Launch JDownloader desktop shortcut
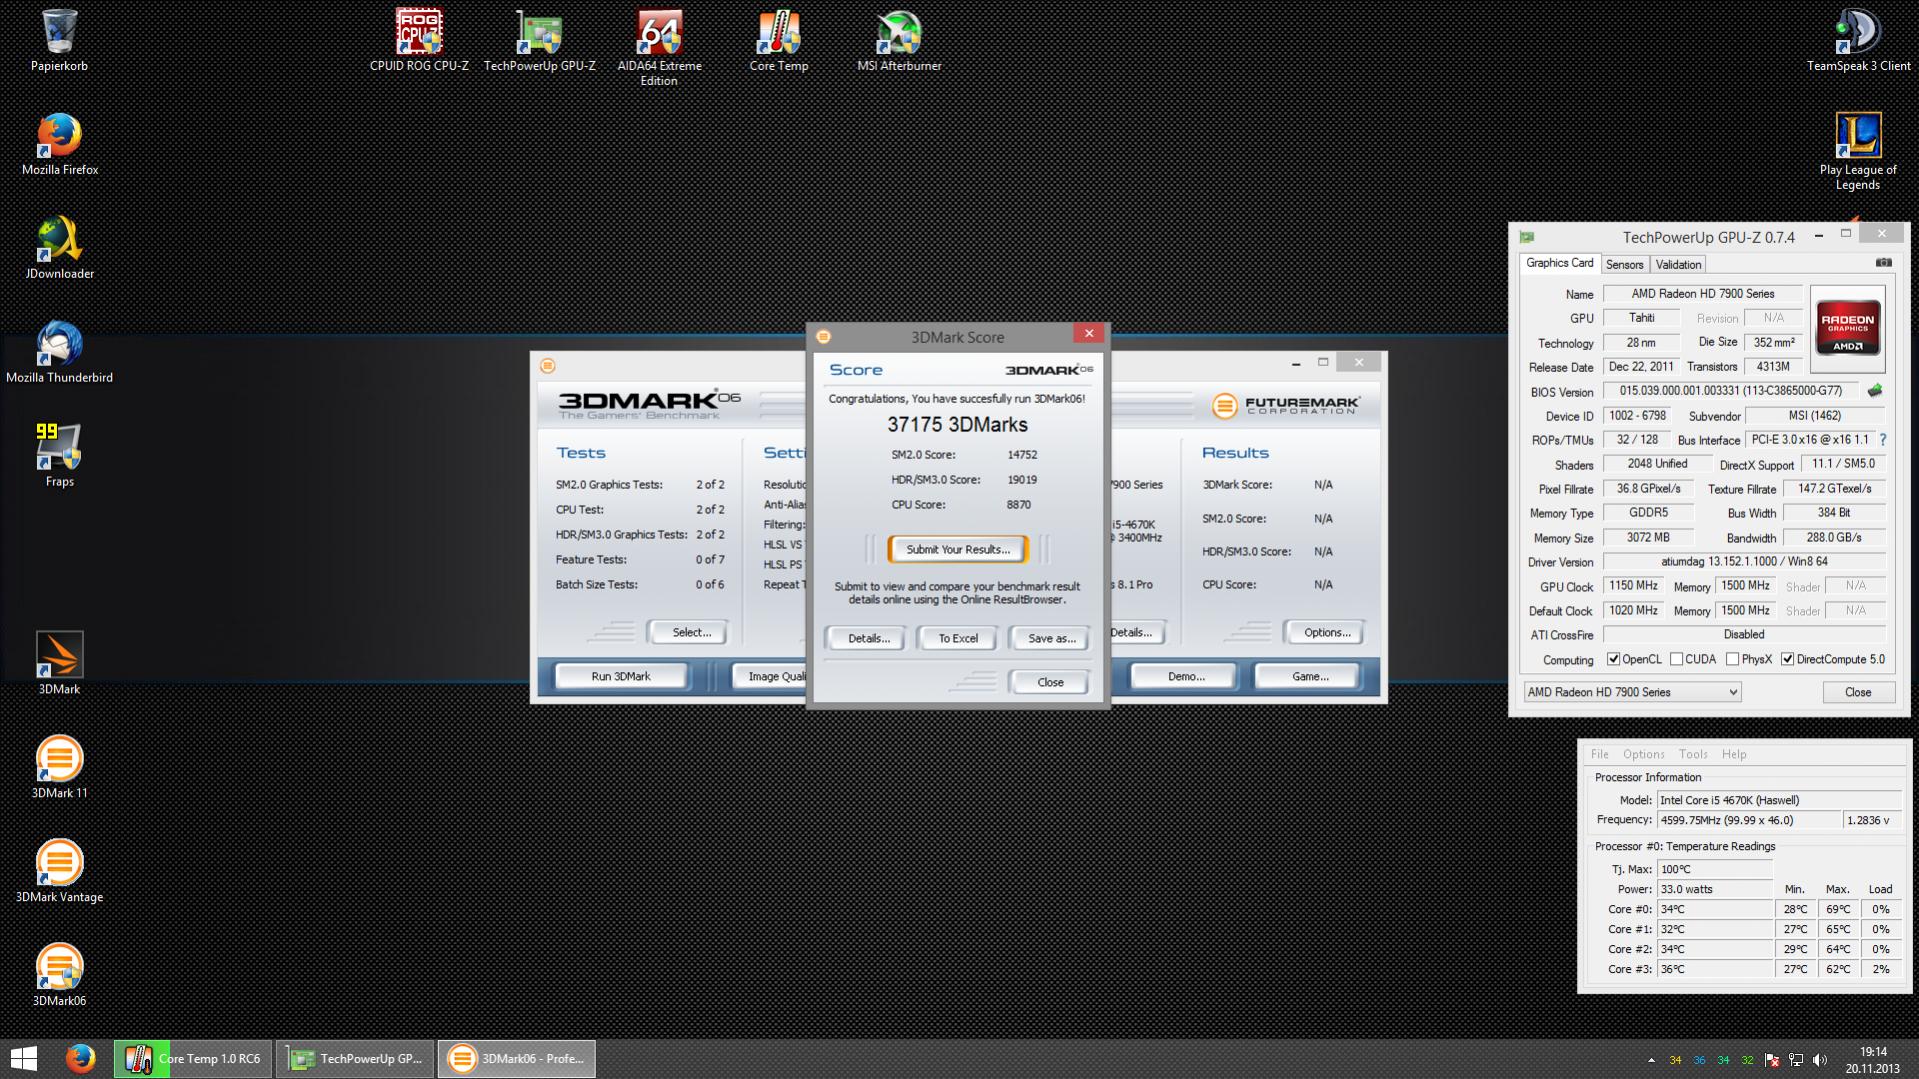This screenshot has width=1919, height=1079. (x=60, y=249)
